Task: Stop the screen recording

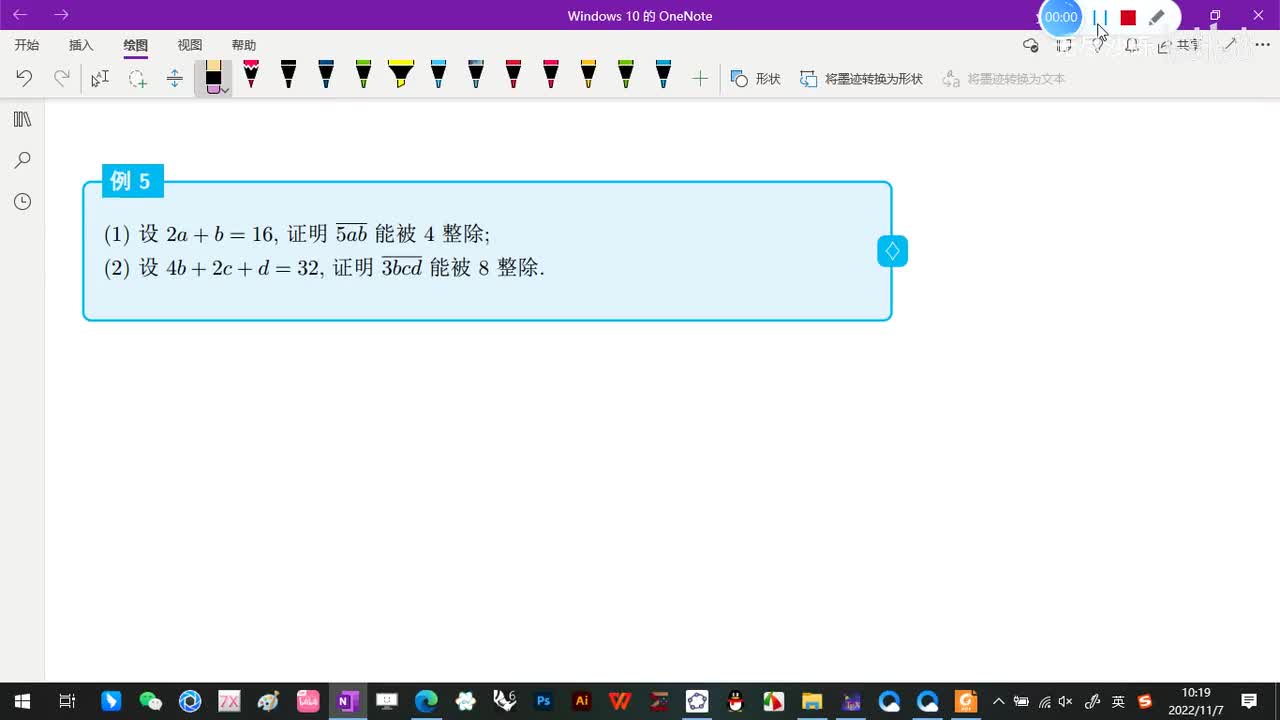Action: pos(1128,17)
